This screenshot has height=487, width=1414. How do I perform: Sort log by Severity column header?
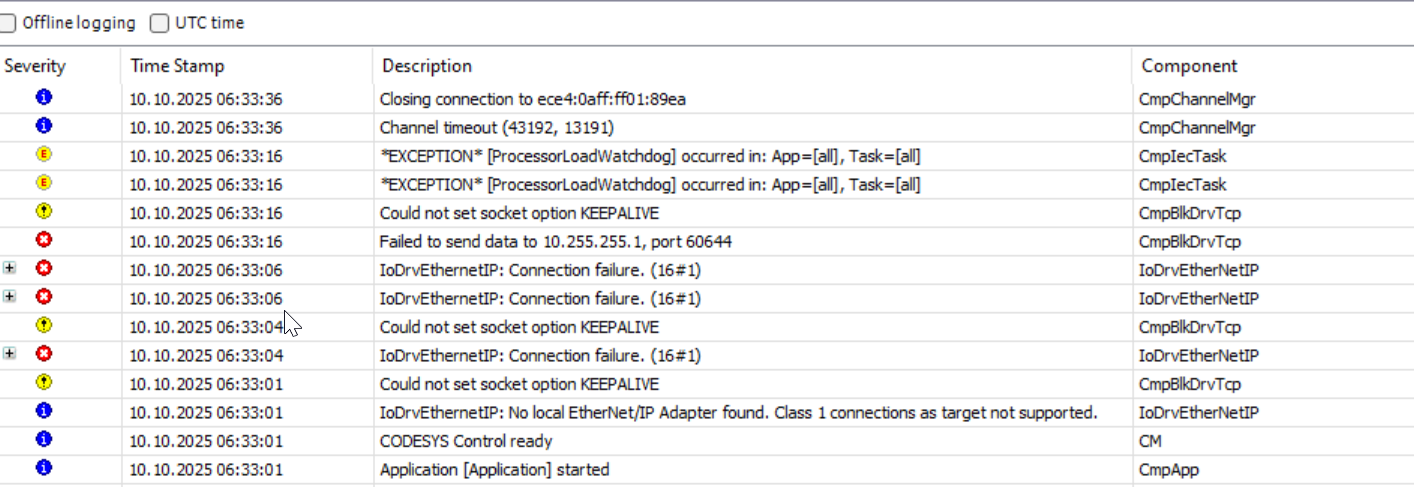coord(35,66)
